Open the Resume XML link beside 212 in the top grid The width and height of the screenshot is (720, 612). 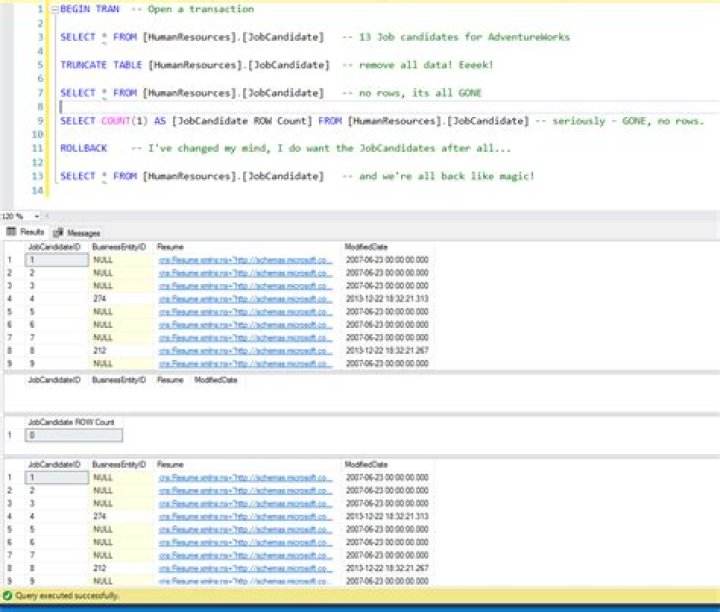[245, 351]
